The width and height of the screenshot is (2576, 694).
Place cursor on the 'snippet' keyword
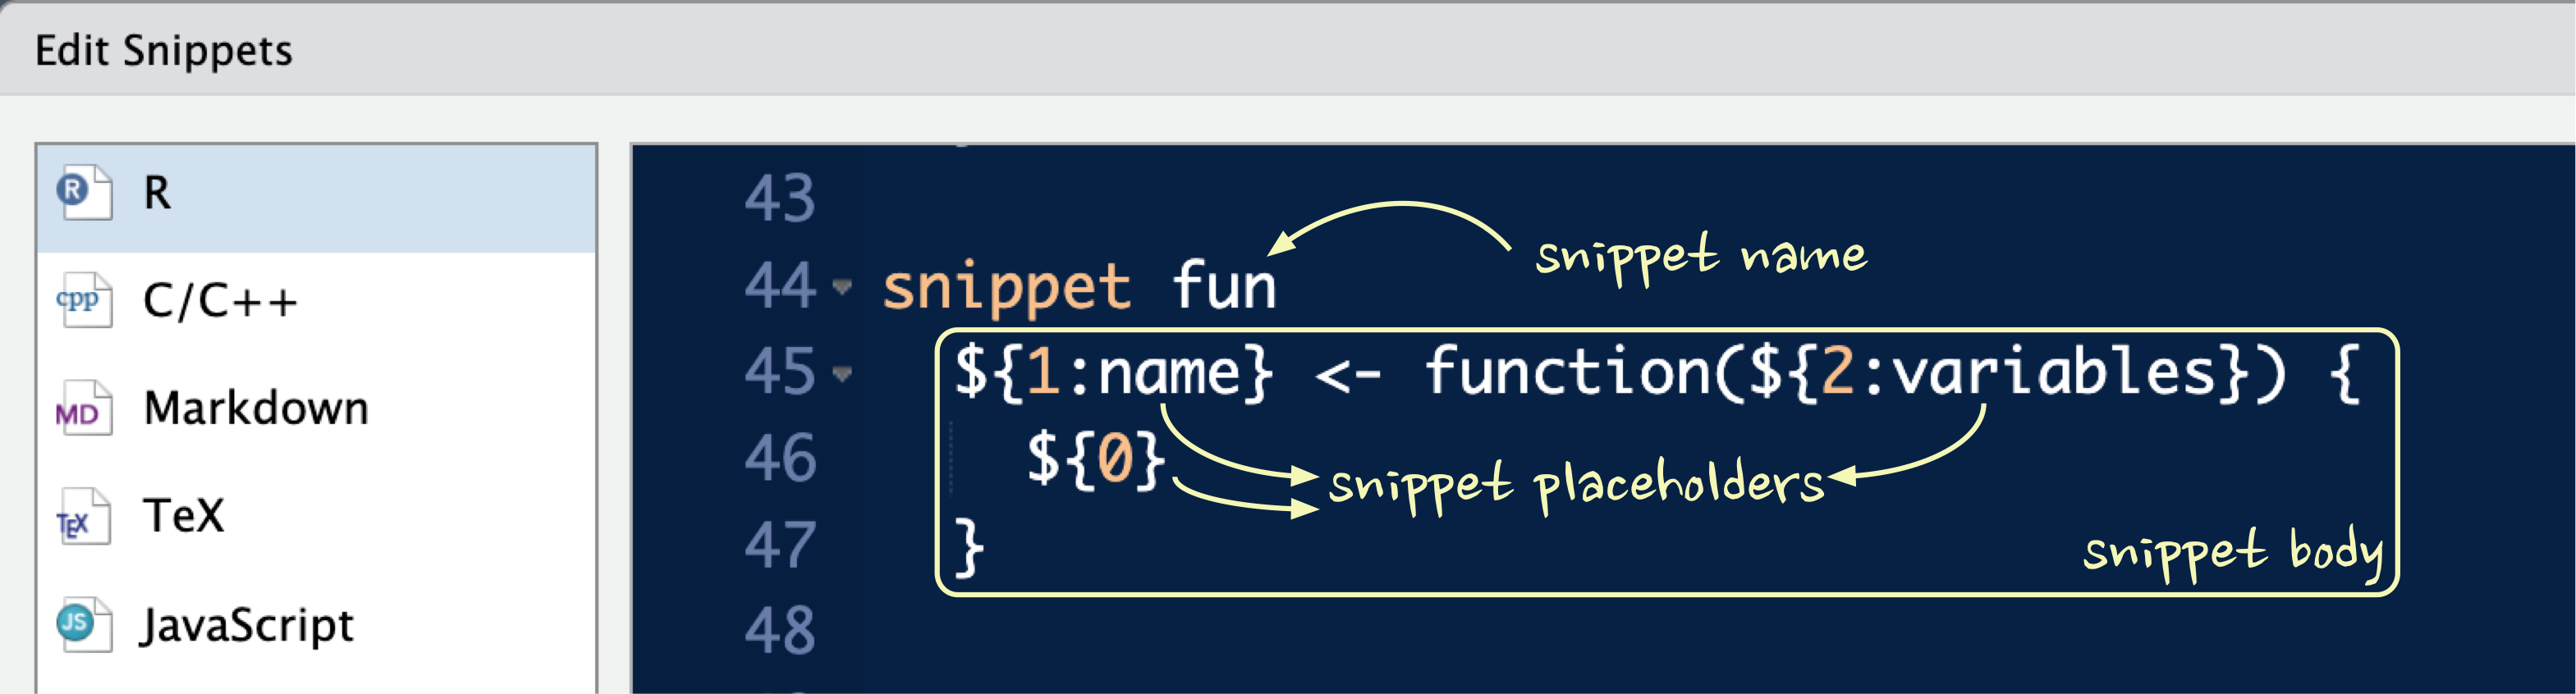pos(1006,288)
